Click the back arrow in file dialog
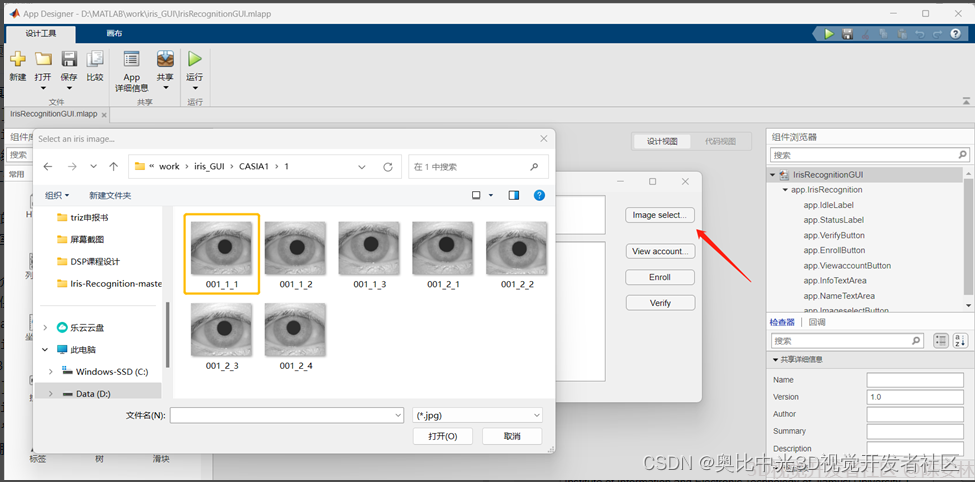 tap(48, 167)
